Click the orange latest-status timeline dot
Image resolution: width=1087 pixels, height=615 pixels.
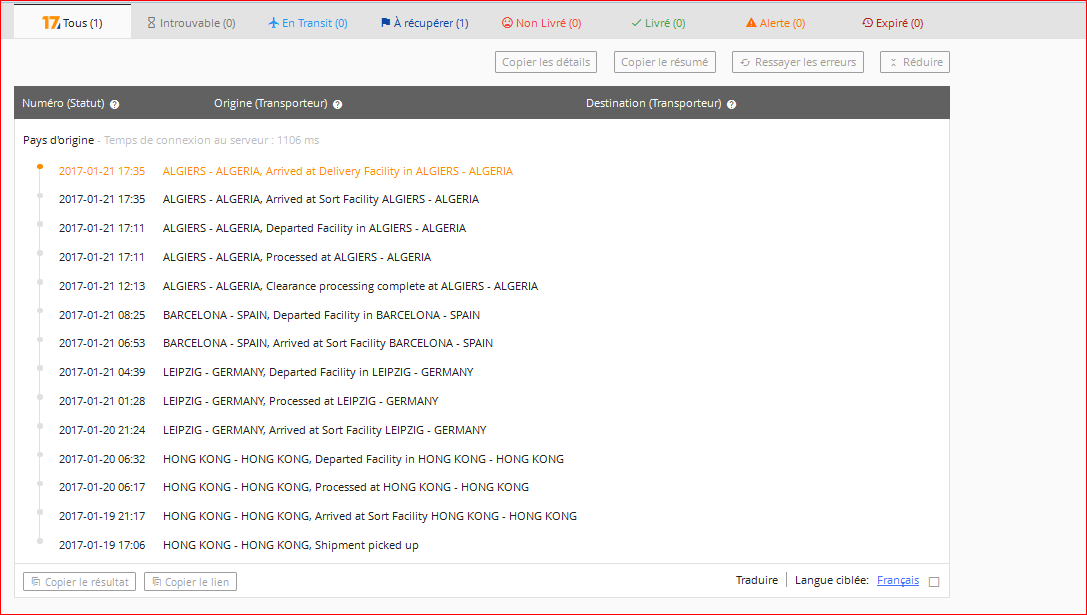pos(40,167)
